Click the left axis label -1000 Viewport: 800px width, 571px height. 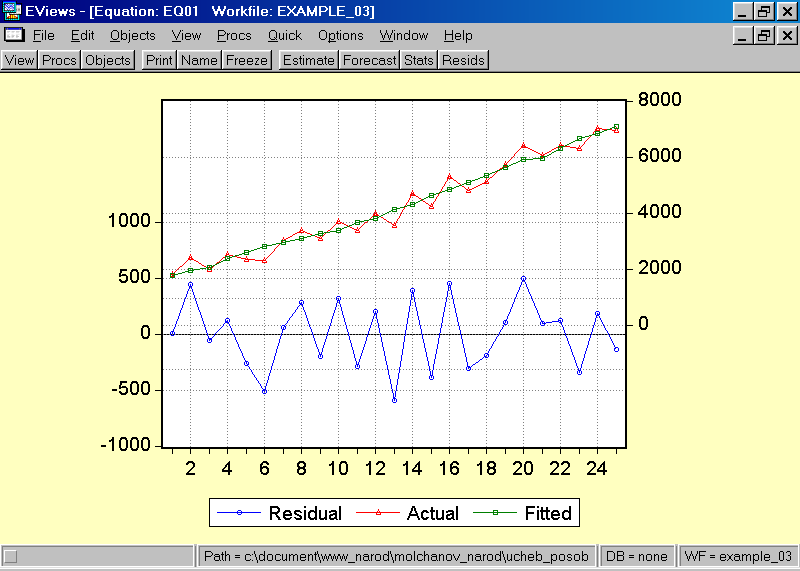[x=126, y=445]
